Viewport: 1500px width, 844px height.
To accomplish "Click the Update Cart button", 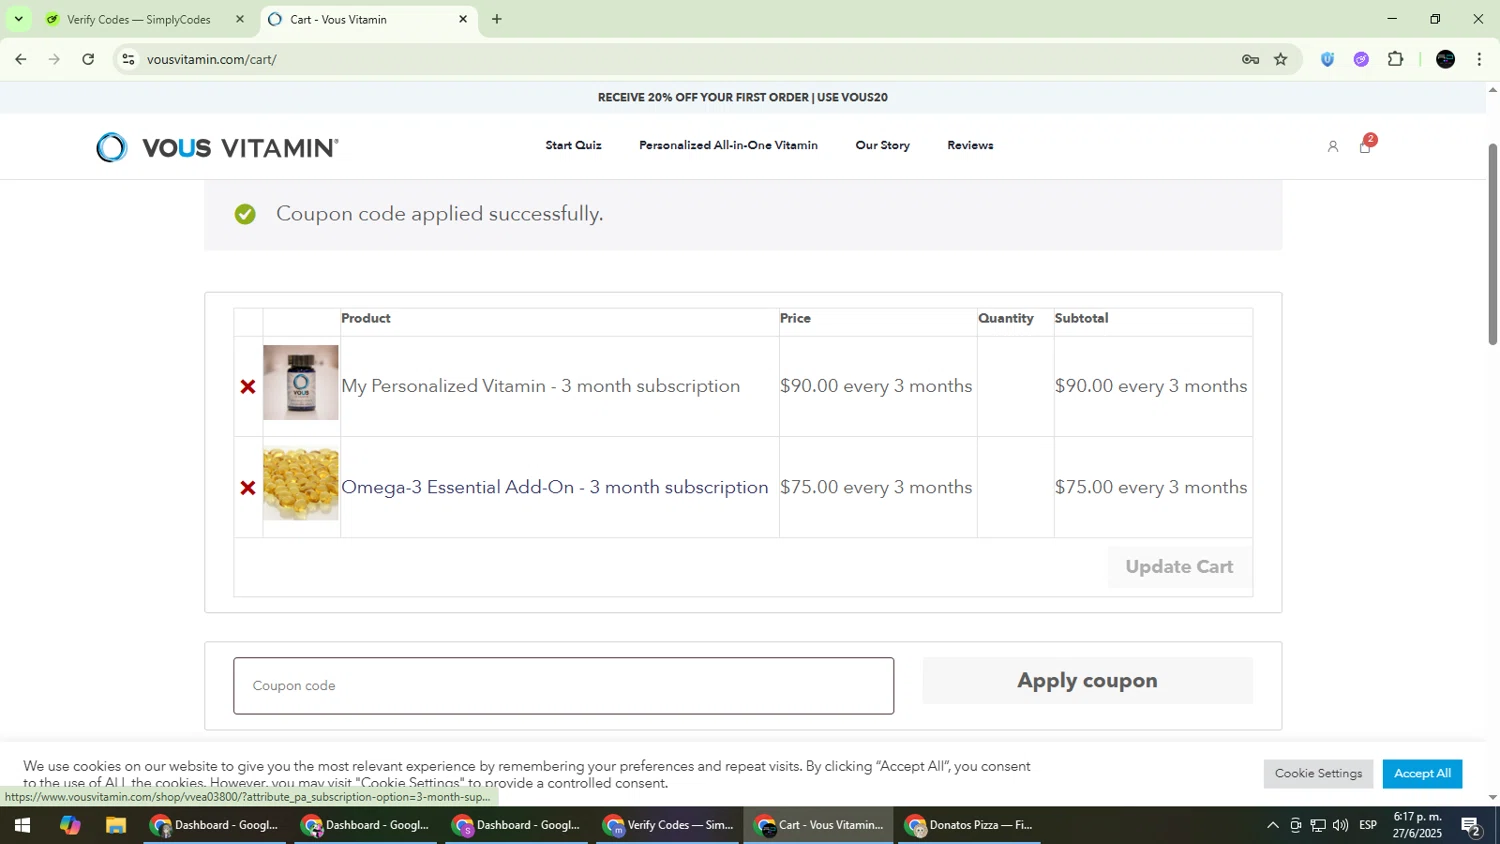I will click(1180, 567).
